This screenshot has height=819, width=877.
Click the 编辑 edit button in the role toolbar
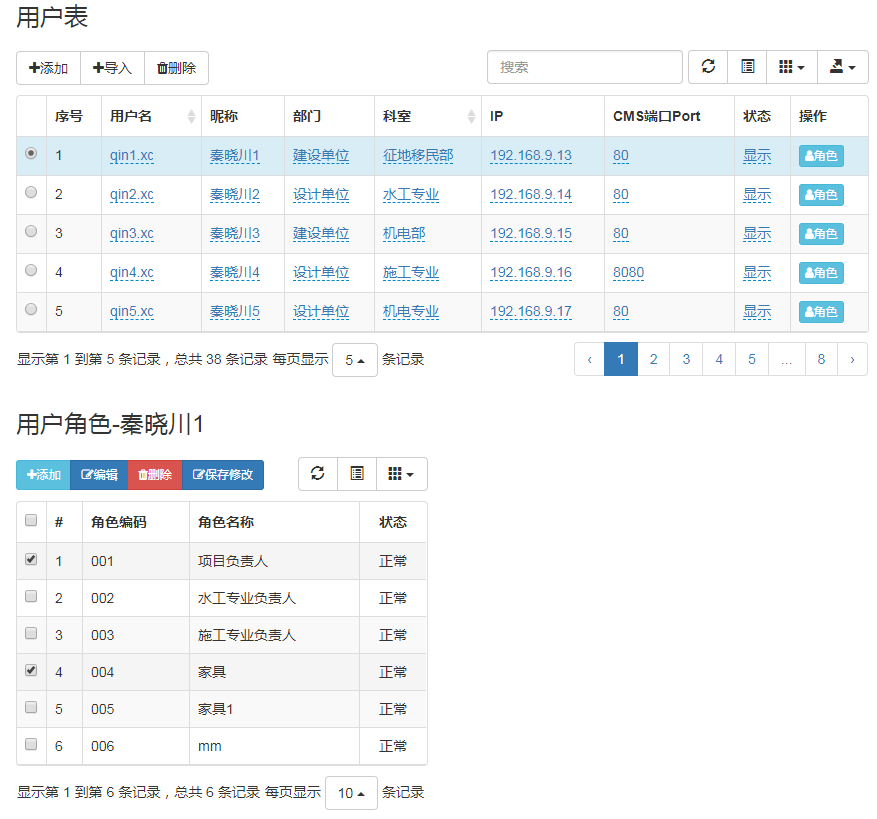[x=98, y=474]
